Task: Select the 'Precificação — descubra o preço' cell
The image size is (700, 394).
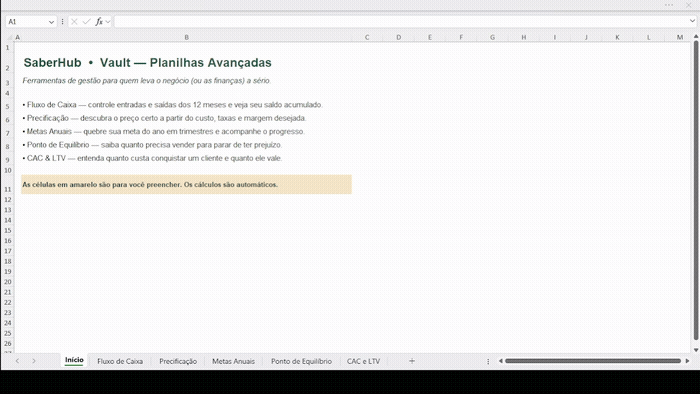Action: pos(186,118)
